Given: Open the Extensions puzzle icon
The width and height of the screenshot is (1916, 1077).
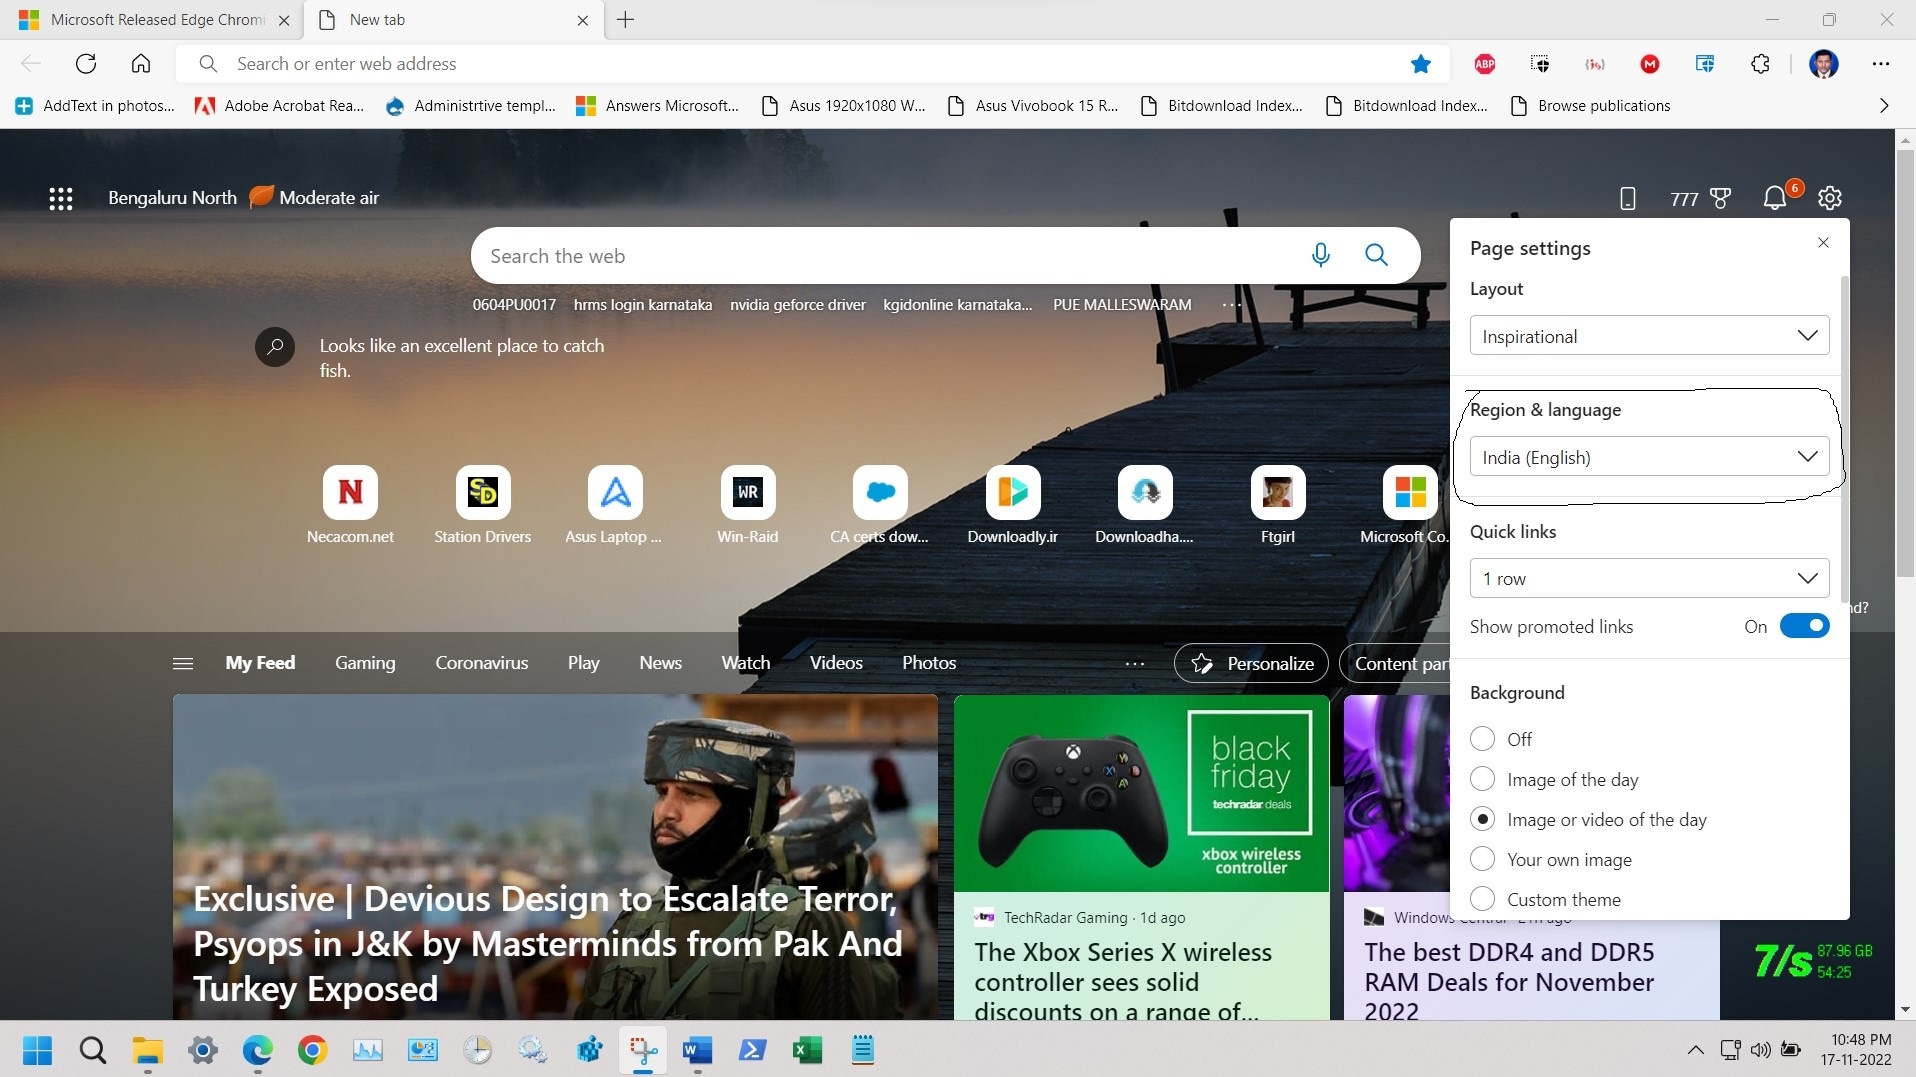Looking at the screenshot, I should [1761, 64].
